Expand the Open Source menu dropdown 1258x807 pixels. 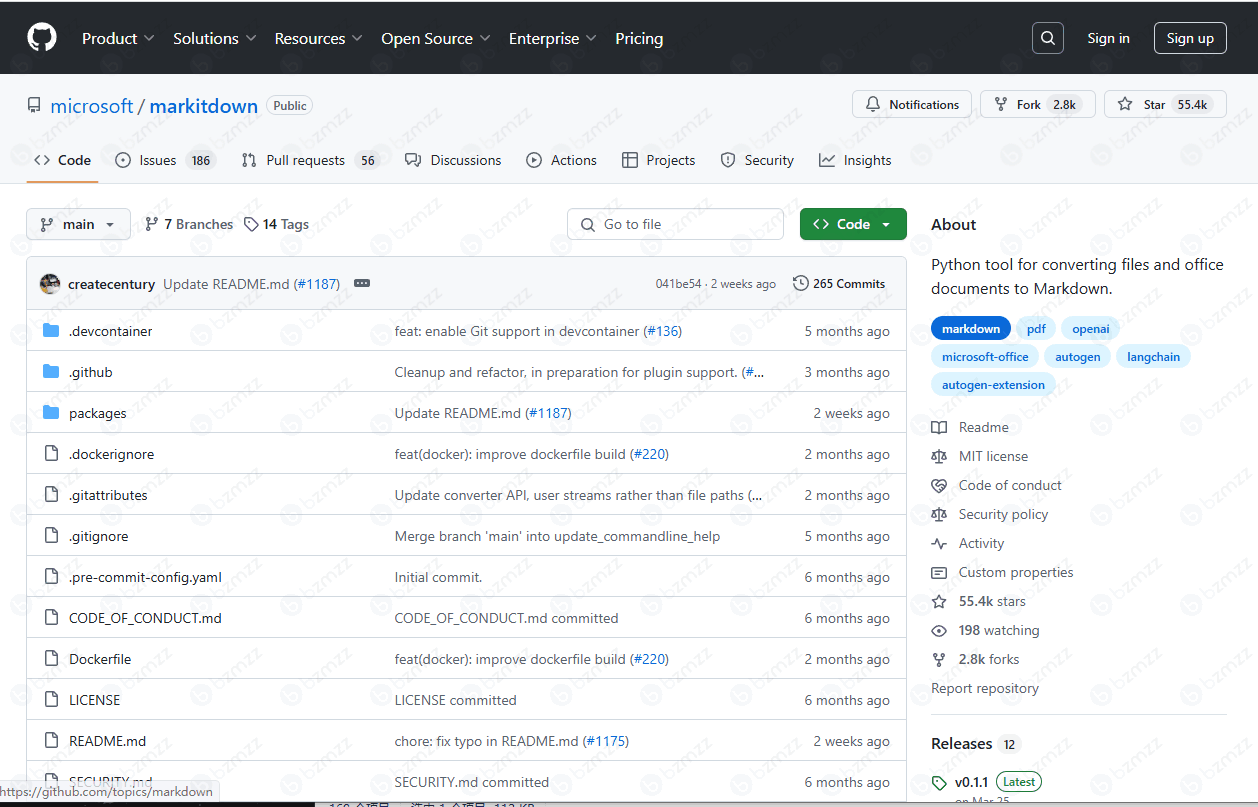[436, 38]
